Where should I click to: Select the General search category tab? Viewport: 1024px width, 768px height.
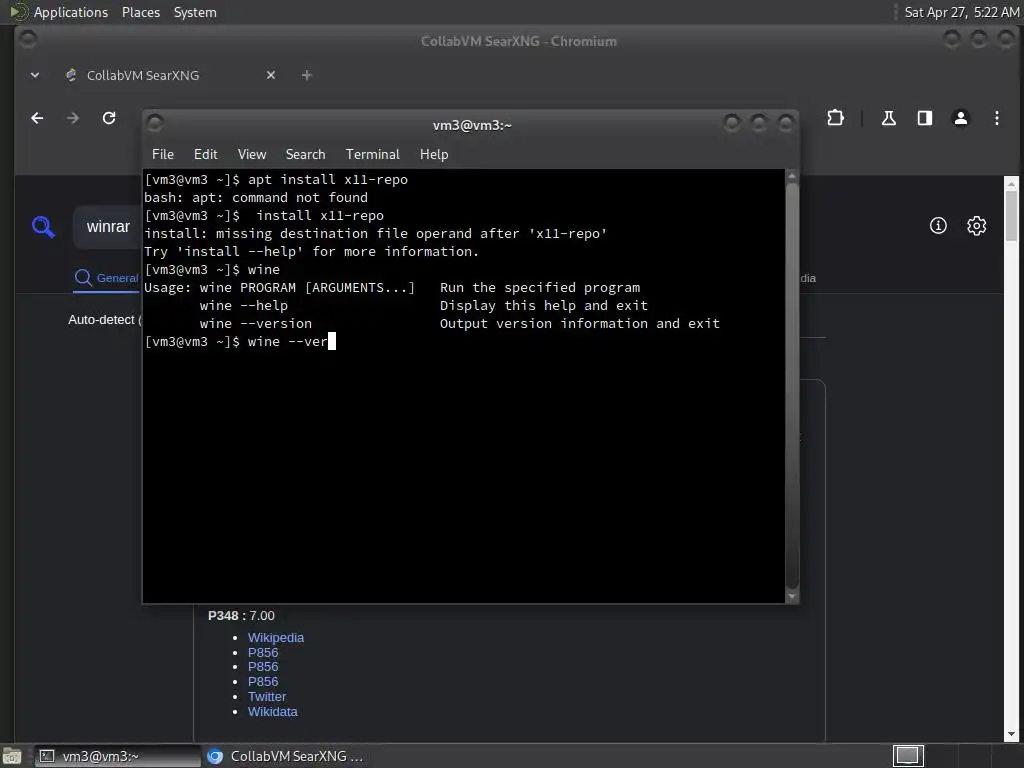pos(106,278)
